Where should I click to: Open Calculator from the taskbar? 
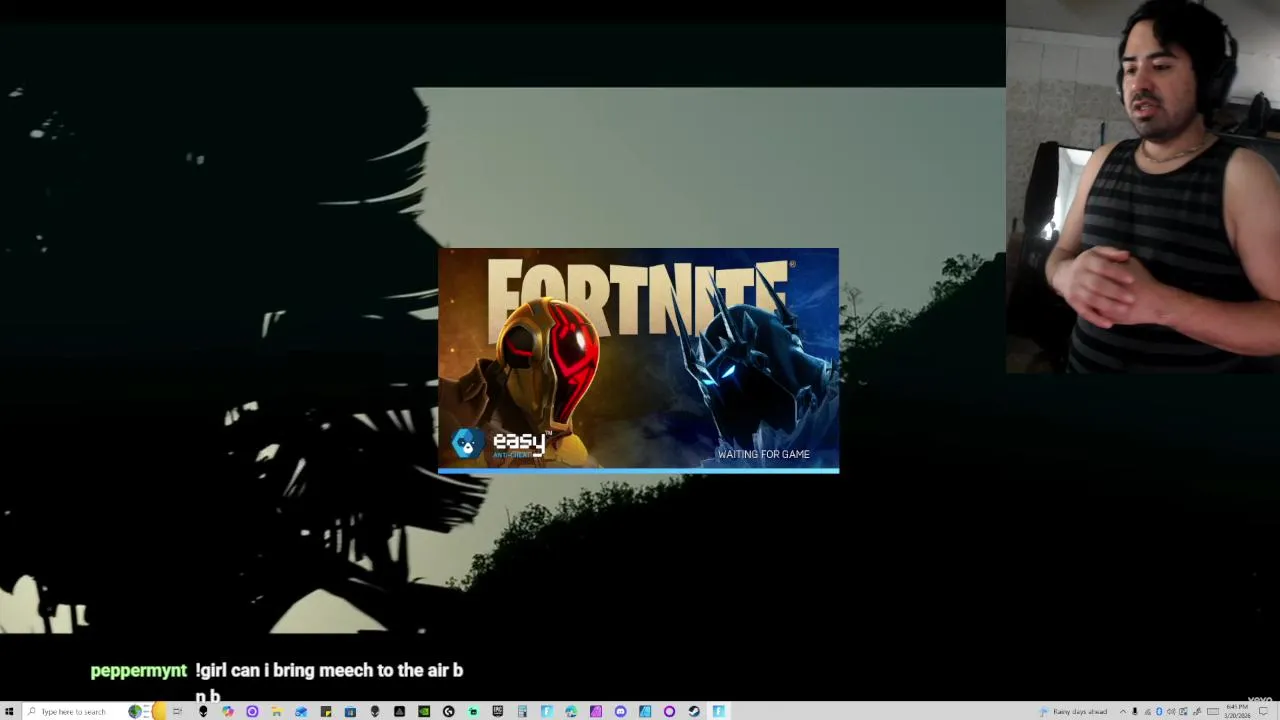tap(522, 711)
